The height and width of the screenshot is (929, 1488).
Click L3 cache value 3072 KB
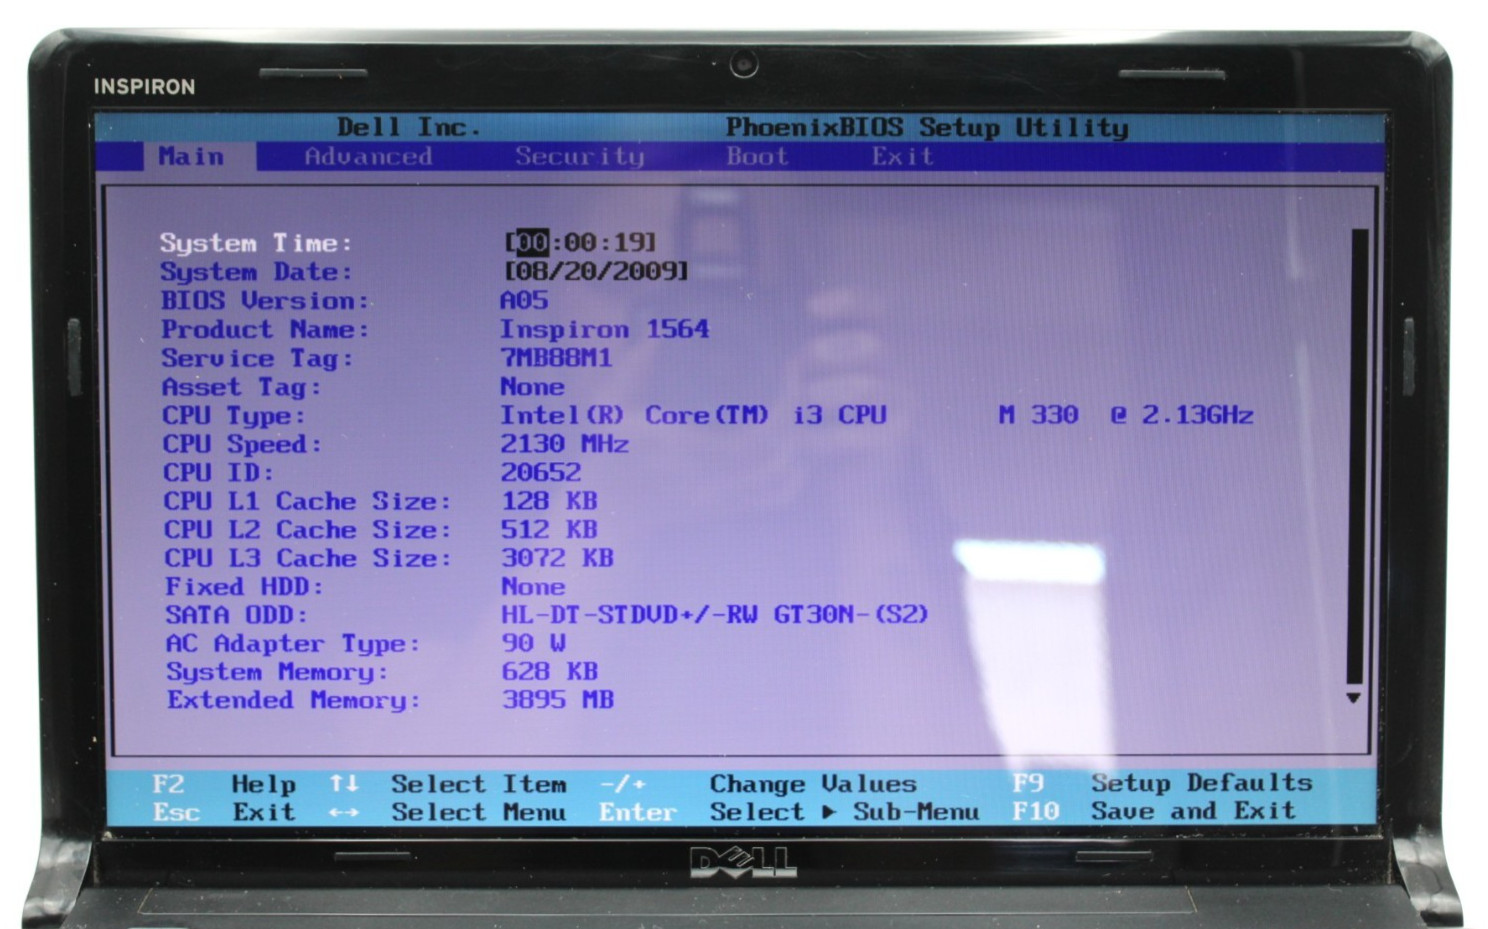point(557,558)
